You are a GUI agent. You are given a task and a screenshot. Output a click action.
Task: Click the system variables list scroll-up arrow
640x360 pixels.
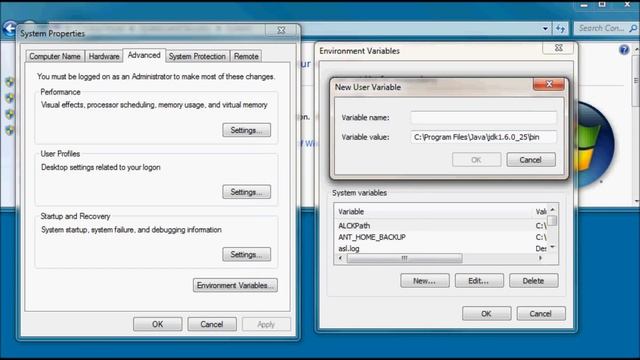click(552, 209)
